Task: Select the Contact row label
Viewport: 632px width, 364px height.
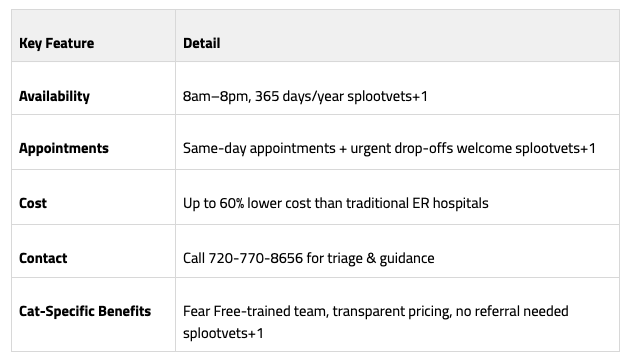Action: [x=43, y=258]
